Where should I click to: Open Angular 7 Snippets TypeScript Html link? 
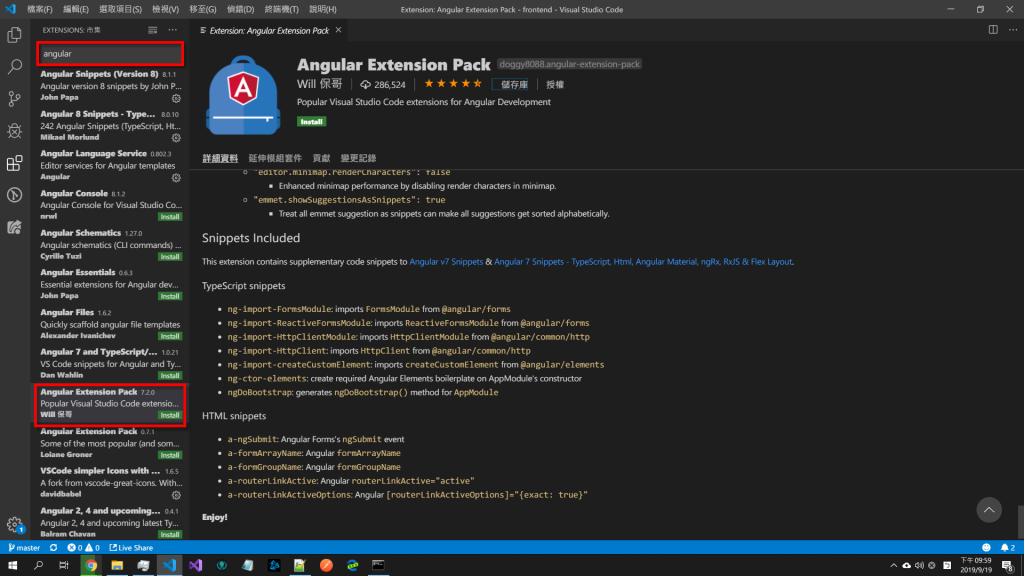coord(643,261)
